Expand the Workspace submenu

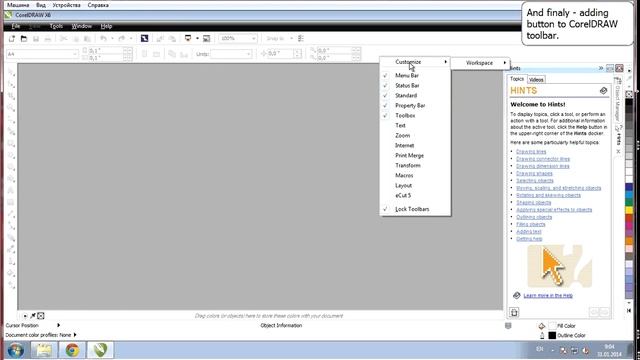point(481,63)
